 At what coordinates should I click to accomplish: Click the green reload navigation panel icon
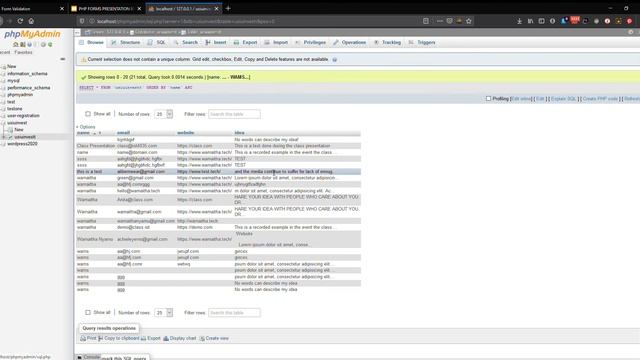[50, 44]
